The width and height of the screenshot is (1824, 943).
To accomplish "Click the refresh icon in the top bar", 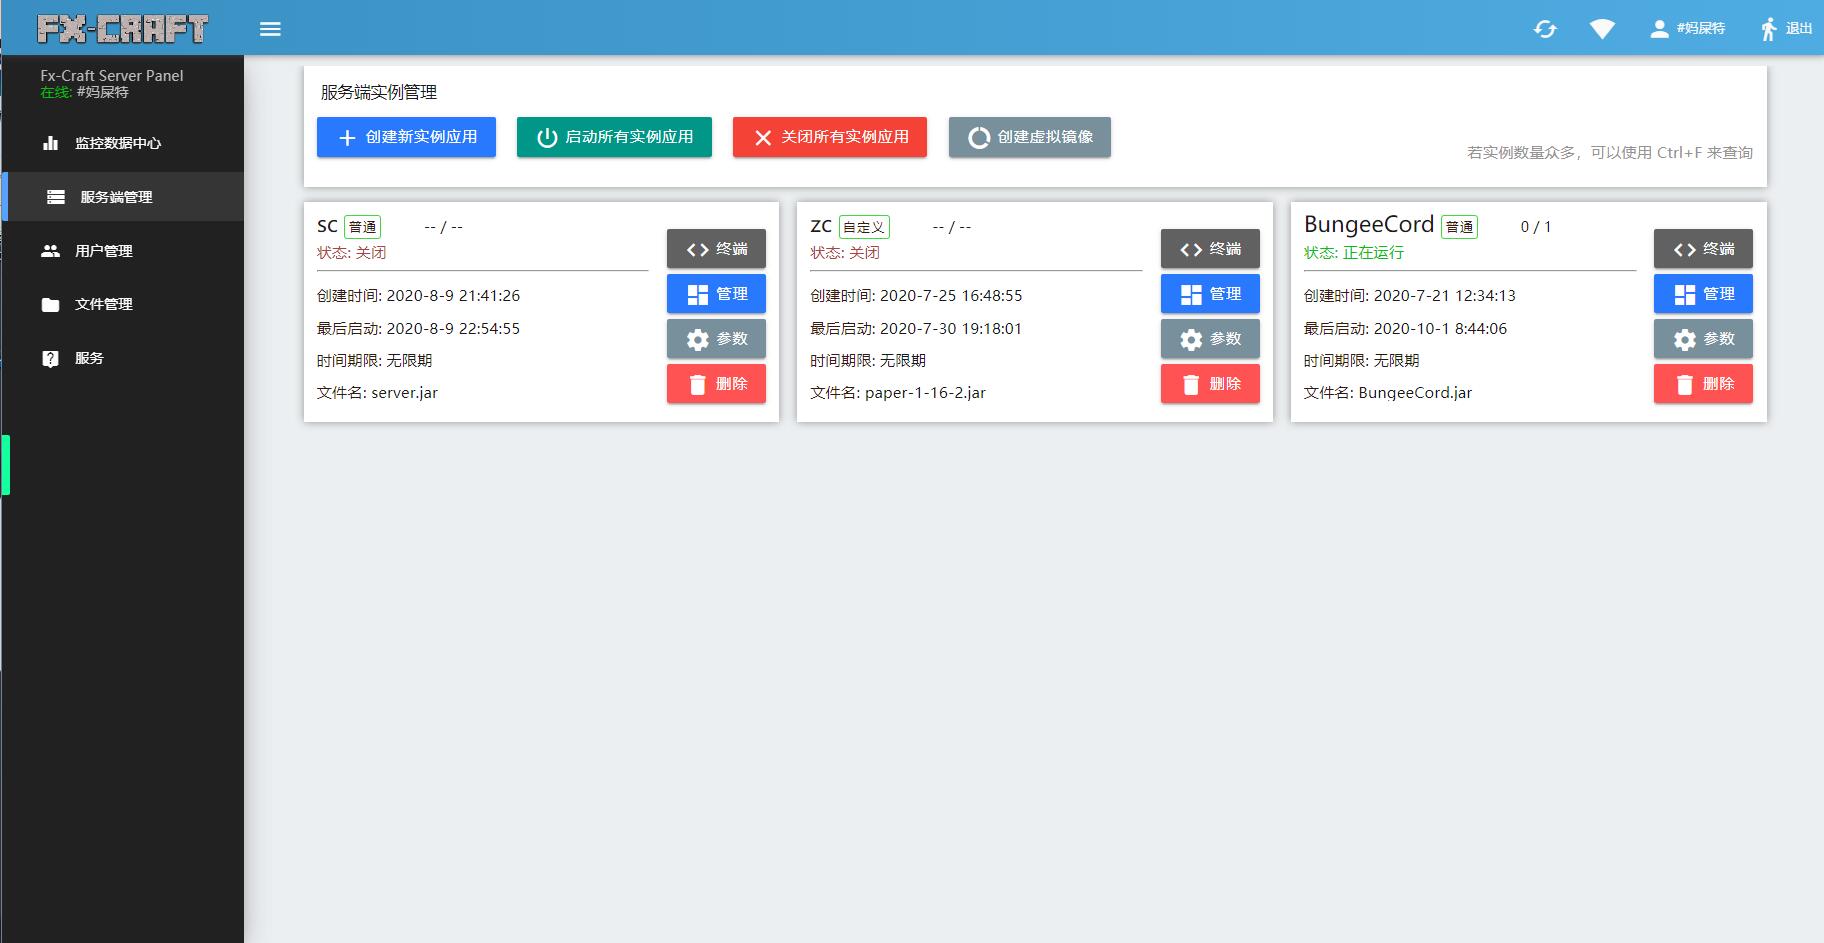I will [1545, 28].
